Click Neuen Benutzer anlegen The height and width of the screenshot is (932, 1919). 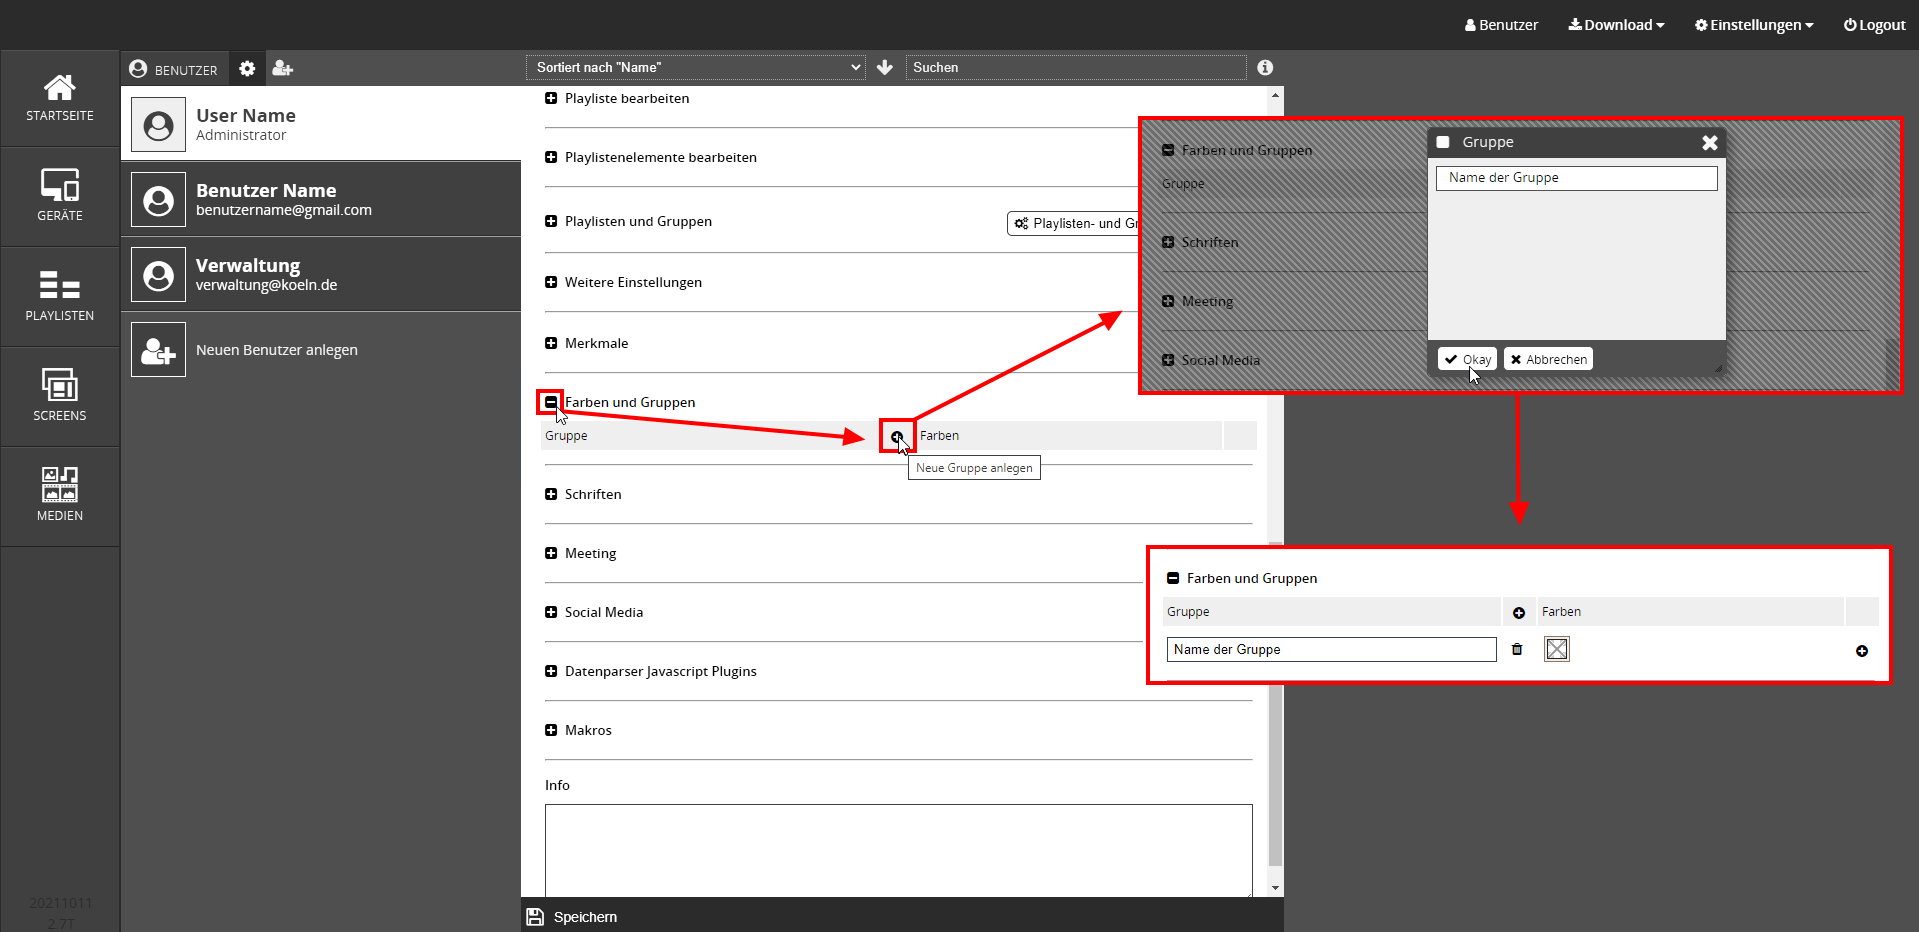click(x=276, y=350)
